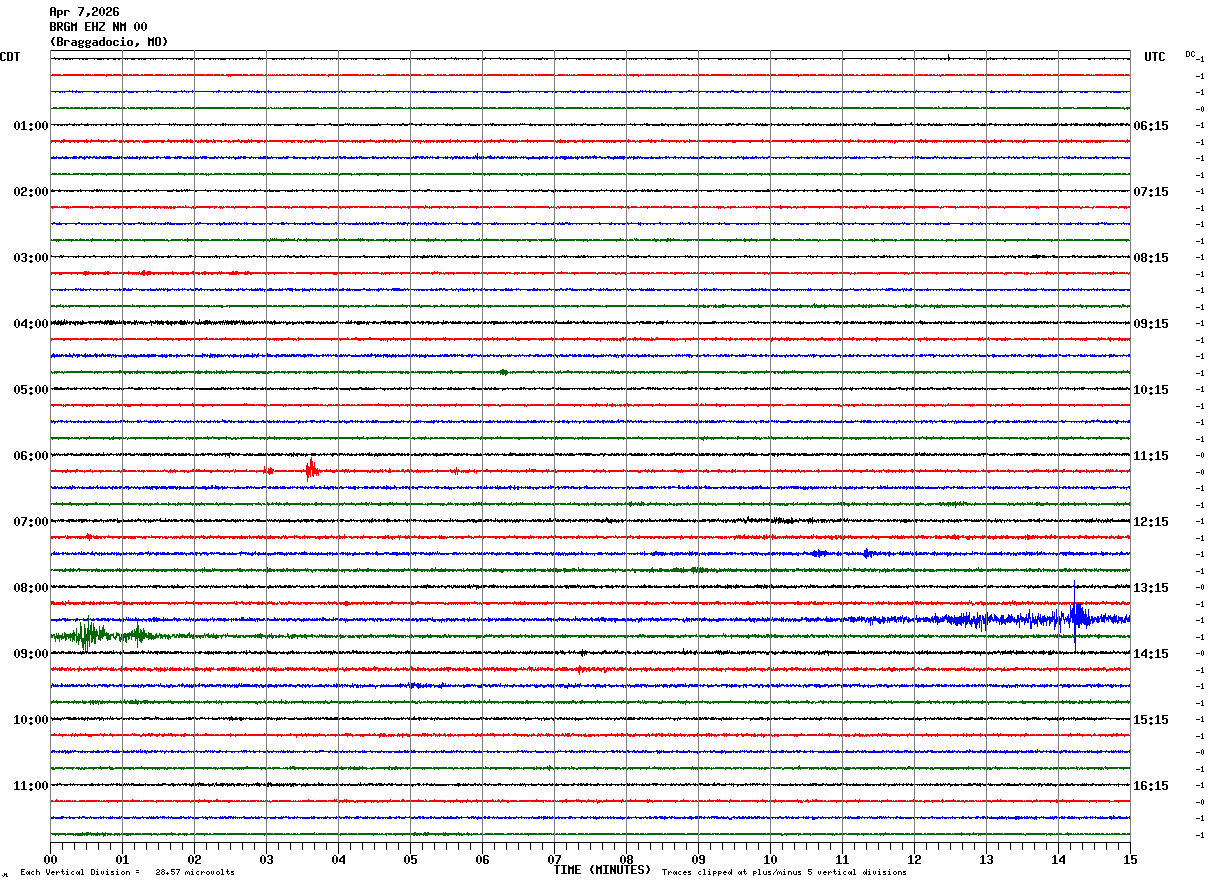The image size is (1210, 886).
Task: Click the 'CDT' timezone label
Action: [10, 57]
